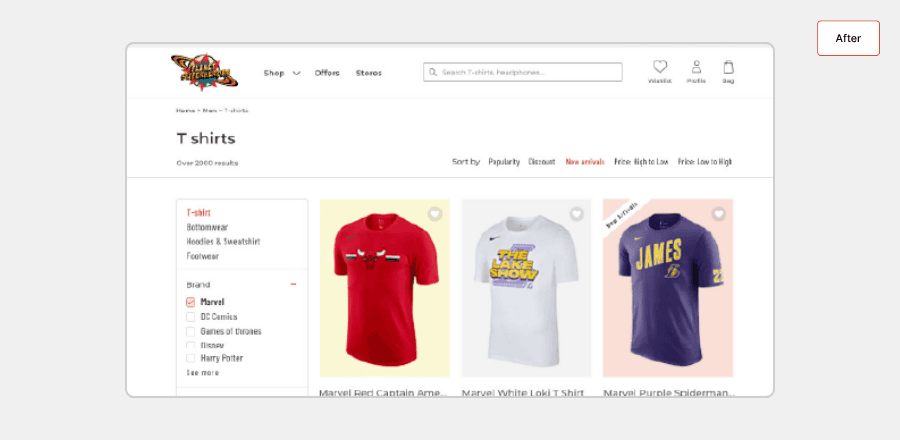Expand the Shop dropdown menu
Image resolution: width=900 pixels, height=440 pixels.
282,73
